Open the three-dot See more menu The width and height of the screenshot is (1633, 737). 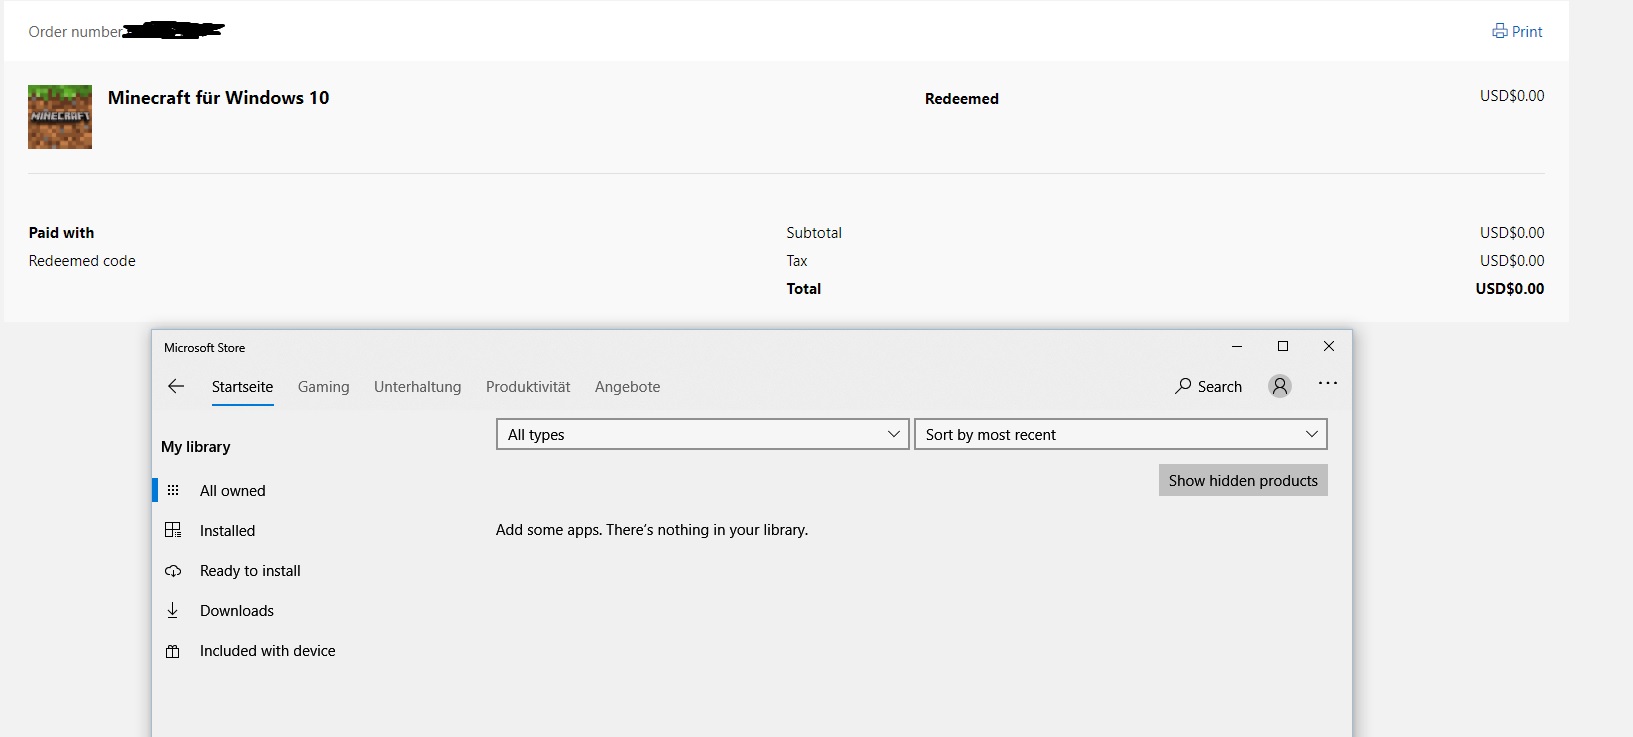tap(1328, 384)
